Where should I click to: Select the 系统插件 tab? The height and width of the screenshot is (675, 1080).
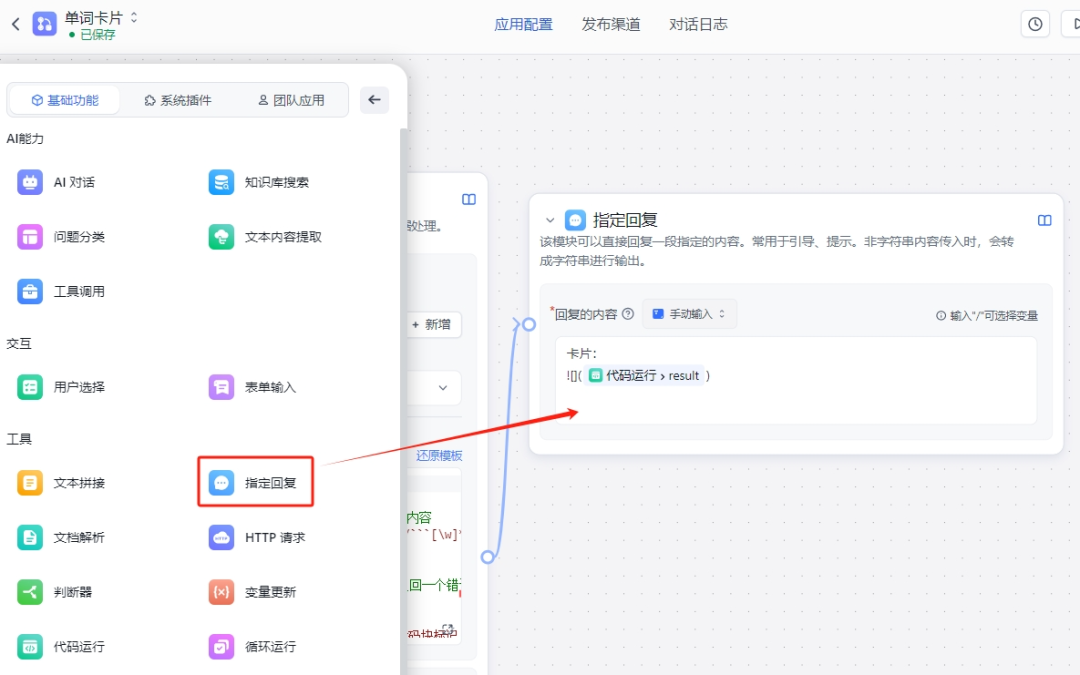point(178,101)
